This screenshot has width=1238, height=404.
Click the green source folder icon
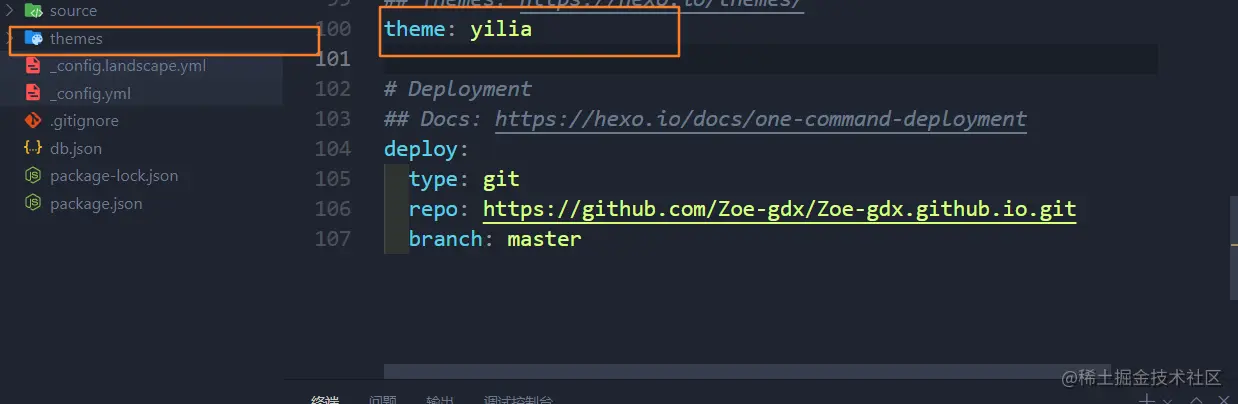(33, 11)
